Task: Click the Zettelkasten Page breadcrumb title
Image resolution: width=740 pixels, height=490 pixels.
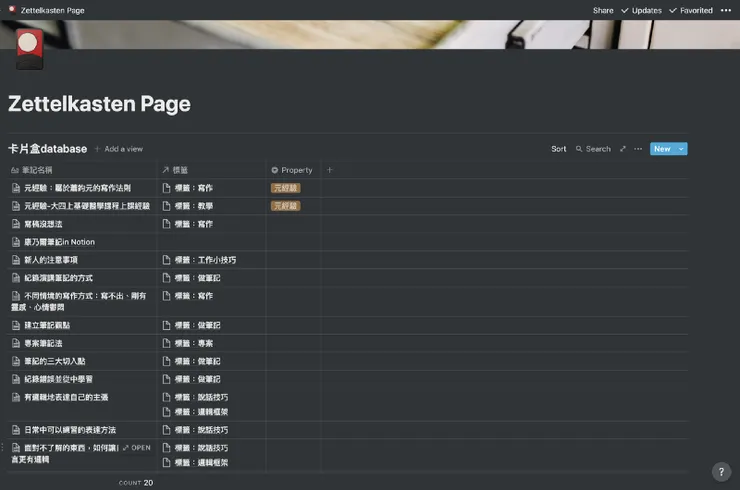Action: pos(52,10)
